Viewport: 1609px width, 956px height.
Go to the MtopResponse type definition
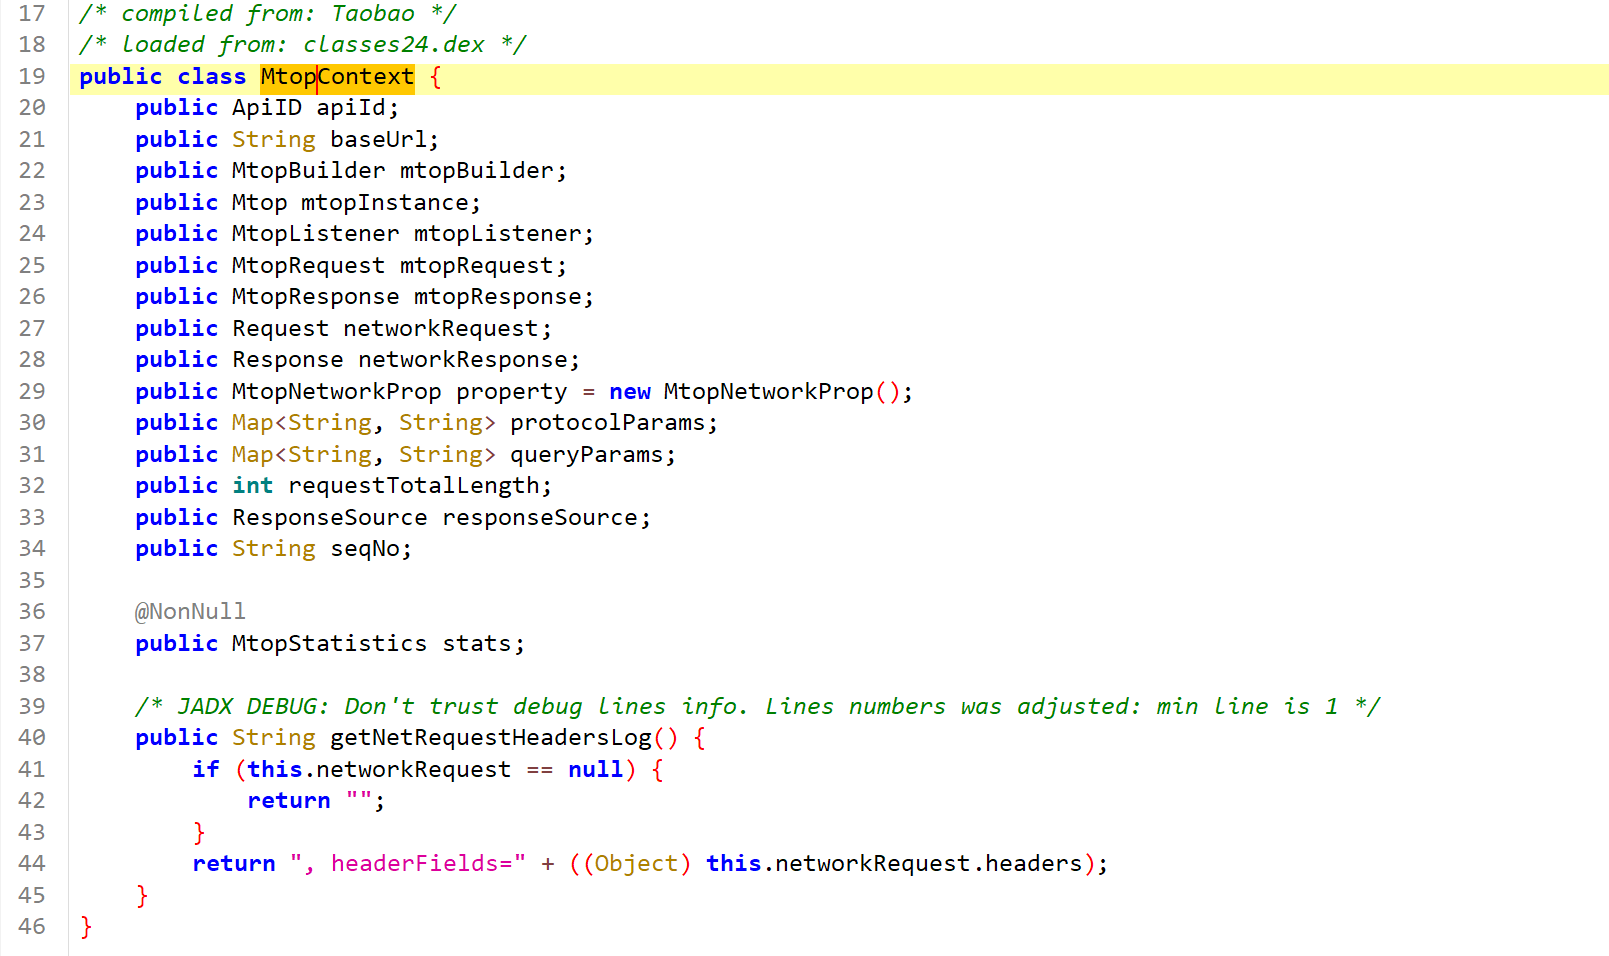(315, 297)
